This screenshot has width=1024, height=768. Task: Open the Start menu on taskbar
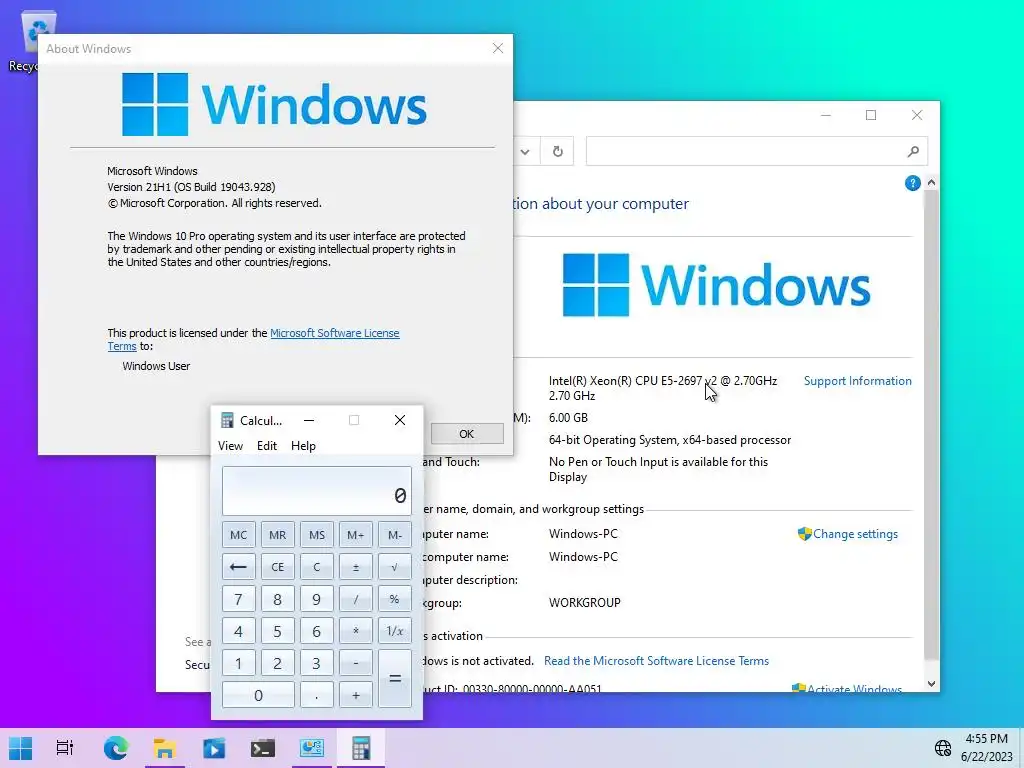20,748
